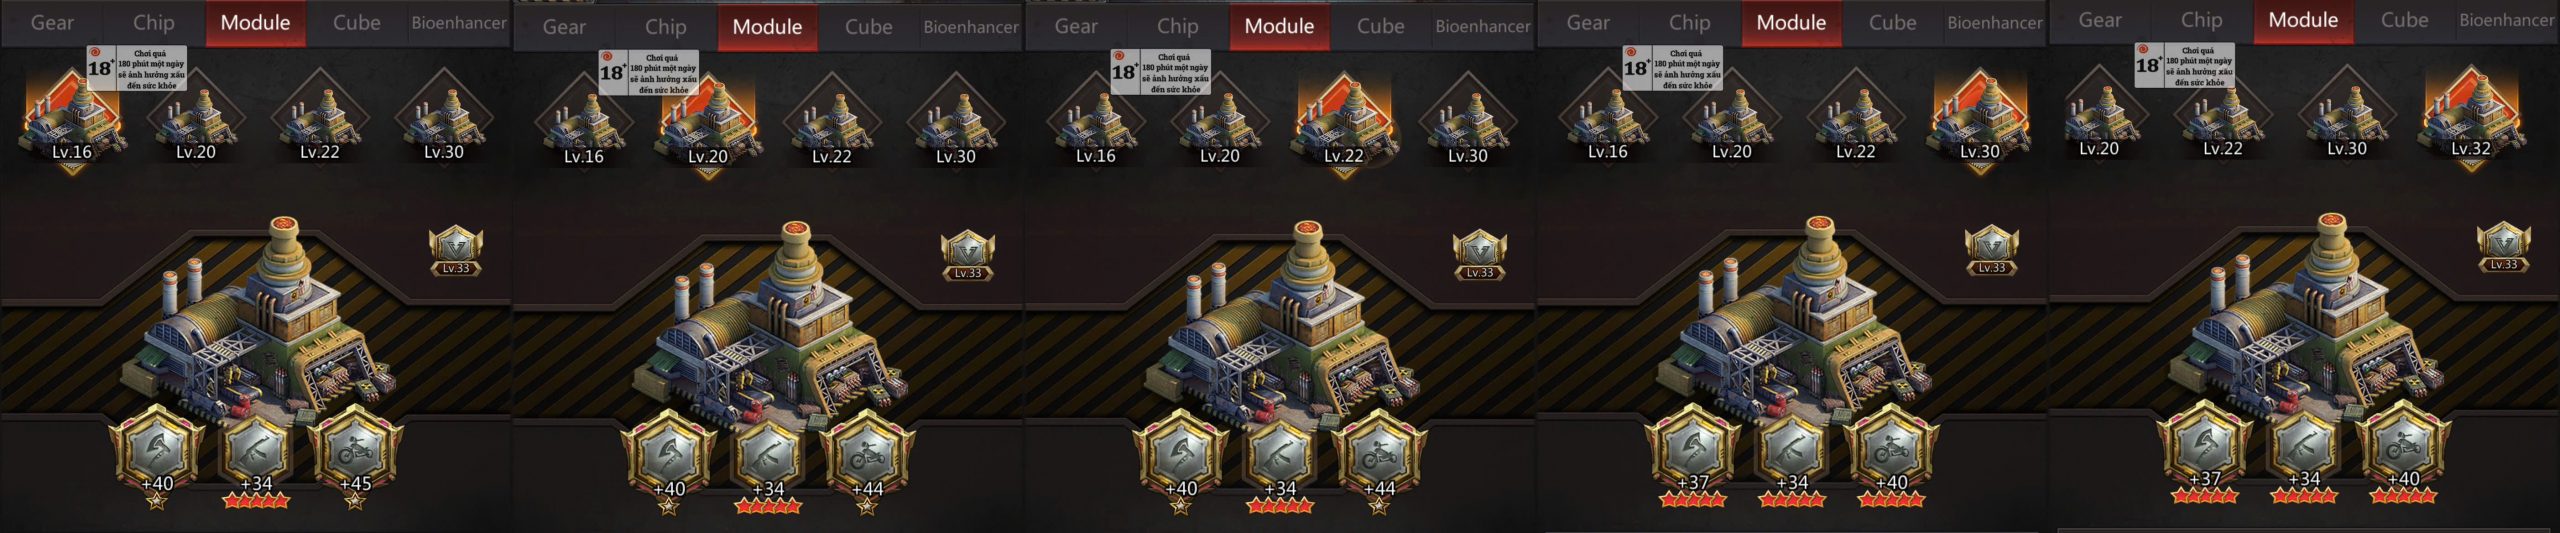Screen dimensions: 2560x533
Task: Open Bioenhancer tab in the rightmost panel
Action: pos(2506,20)
